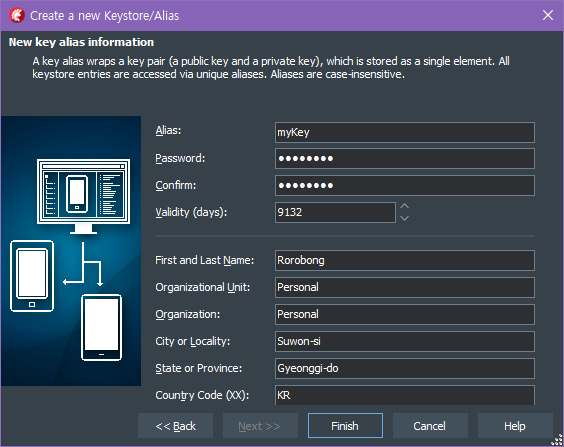564x447 pixels.
Task: Open Help for this dialog
Action: point(515,426)
